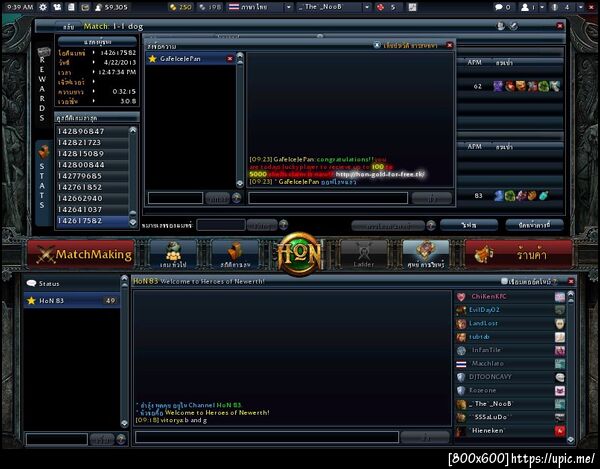Focus the match number input field
The width and height of the screenshot is (600, 469).
pyautogui.click(x=221, y=225)
